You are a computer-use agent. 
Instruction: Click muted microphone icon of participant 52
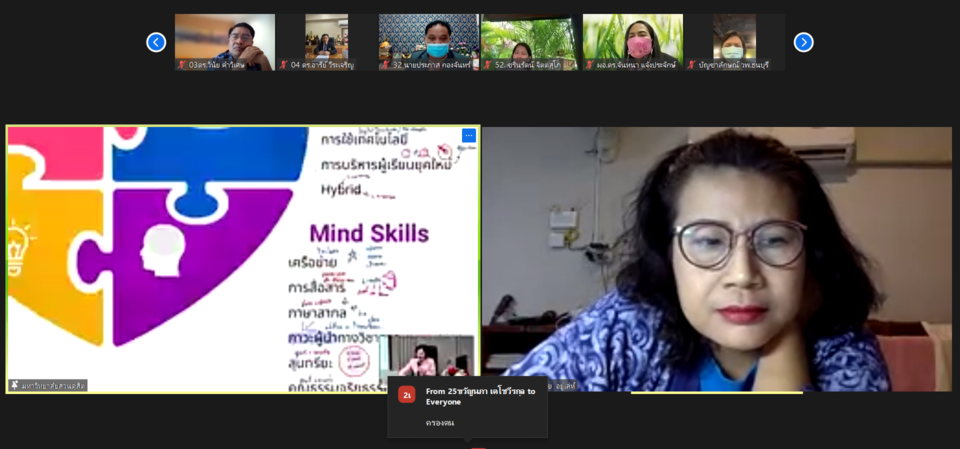[488, 64]
